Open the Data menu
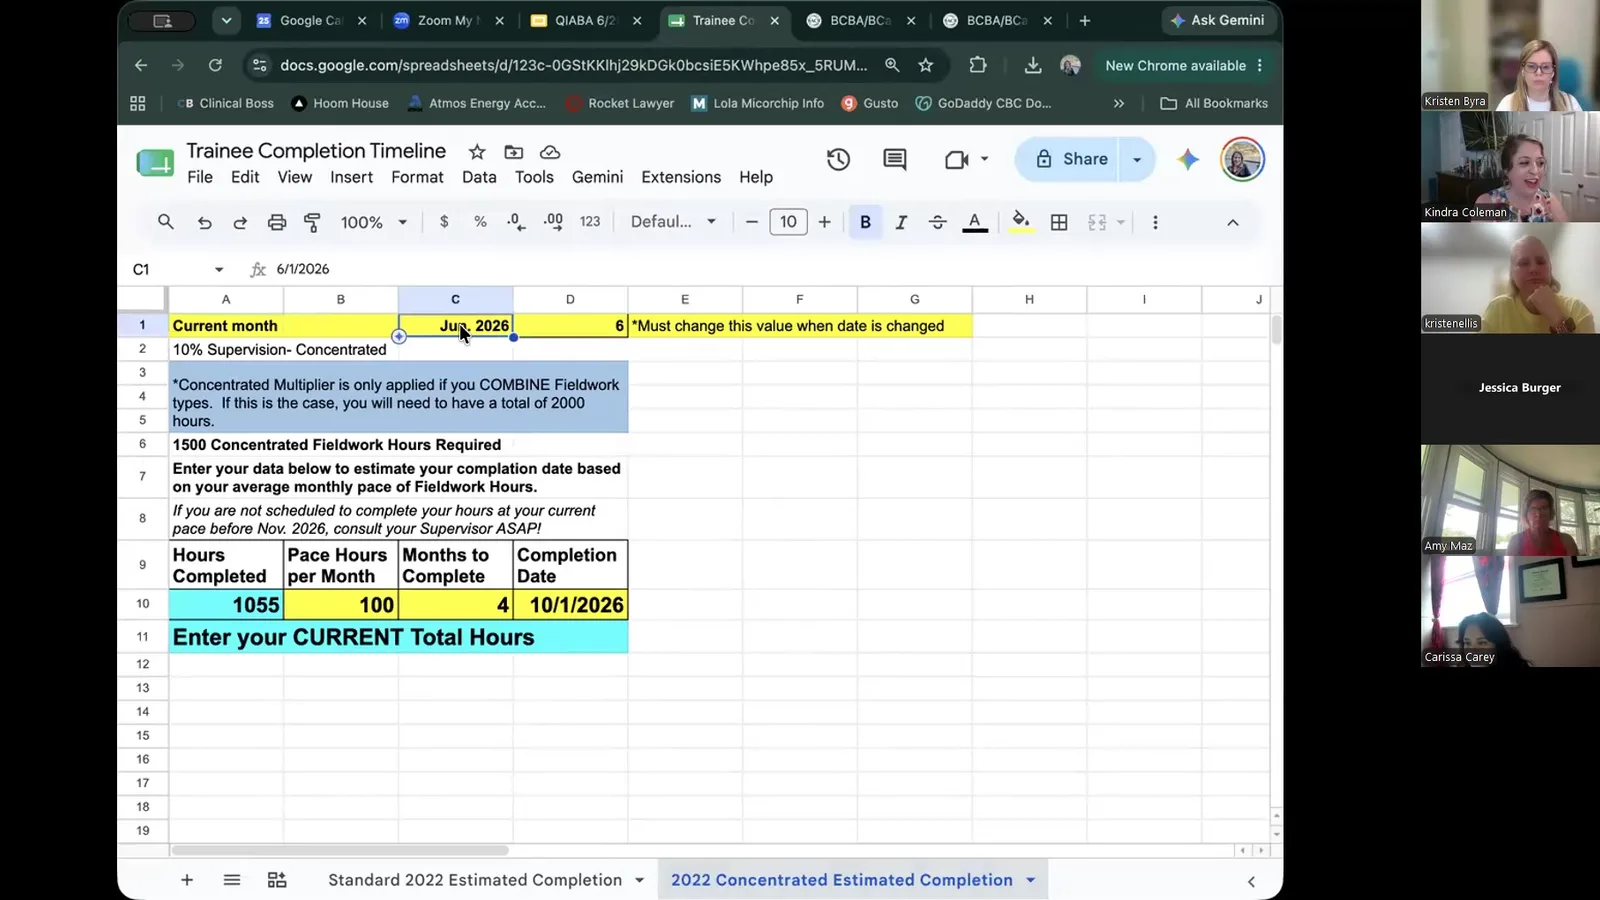This screenshot has width=1600, height=900. [479, 177]
